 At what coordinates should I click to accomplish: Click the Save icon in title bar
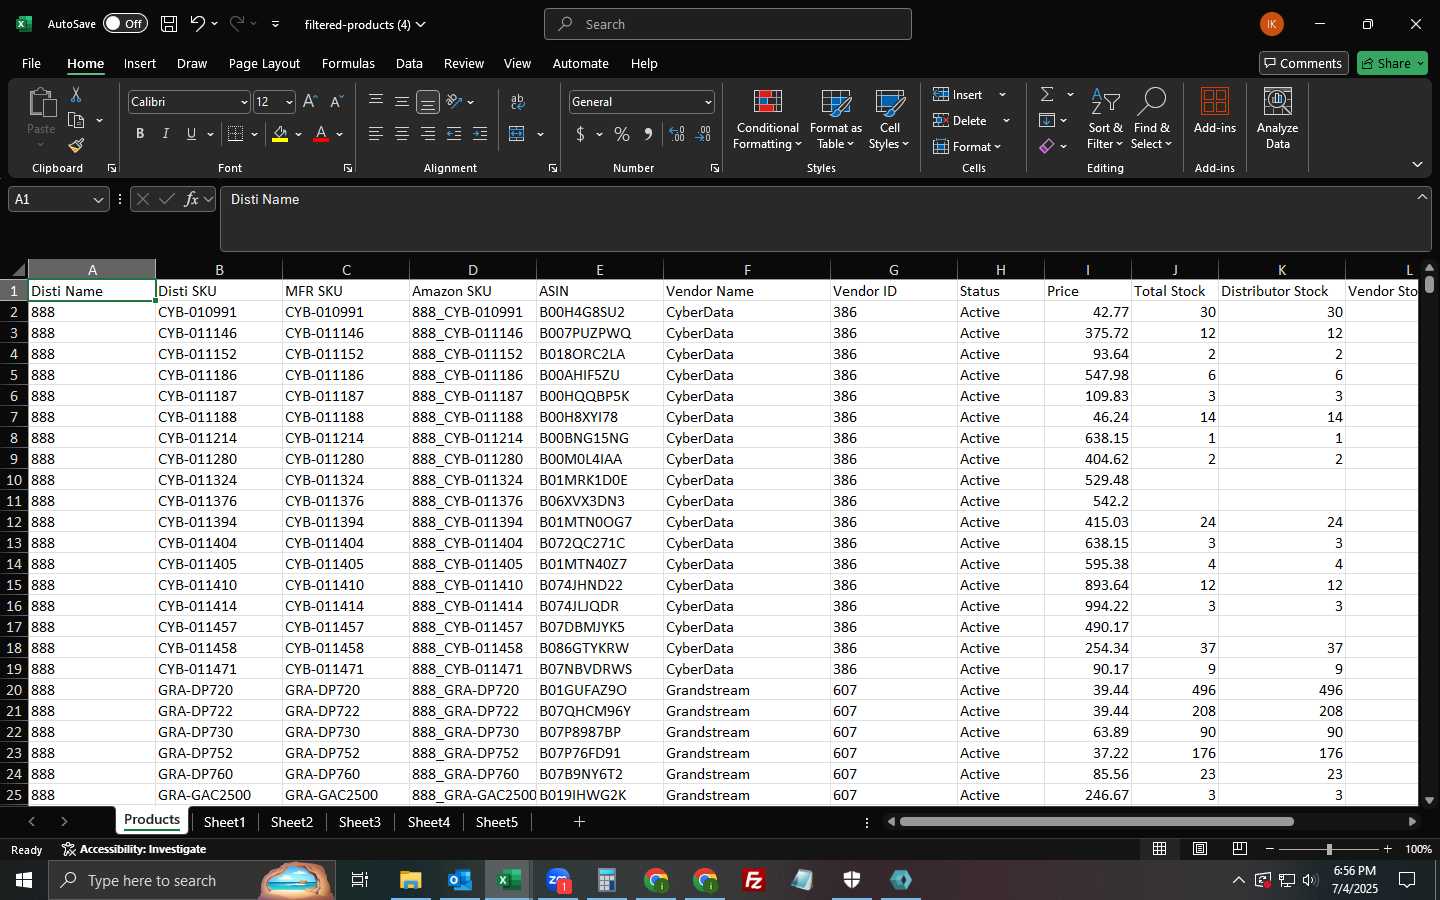(169, 24)
